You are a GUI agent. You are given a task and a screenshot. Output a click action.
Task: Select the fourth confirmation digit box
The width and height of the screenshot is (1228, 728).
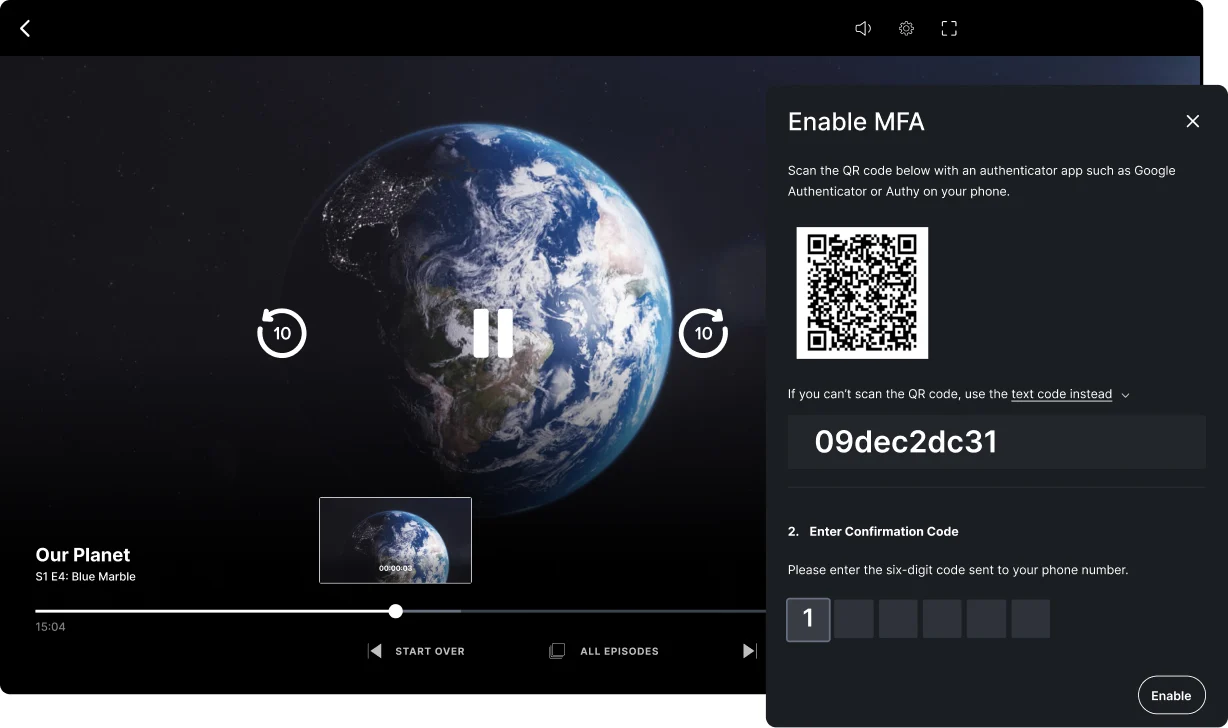(942, 619)
